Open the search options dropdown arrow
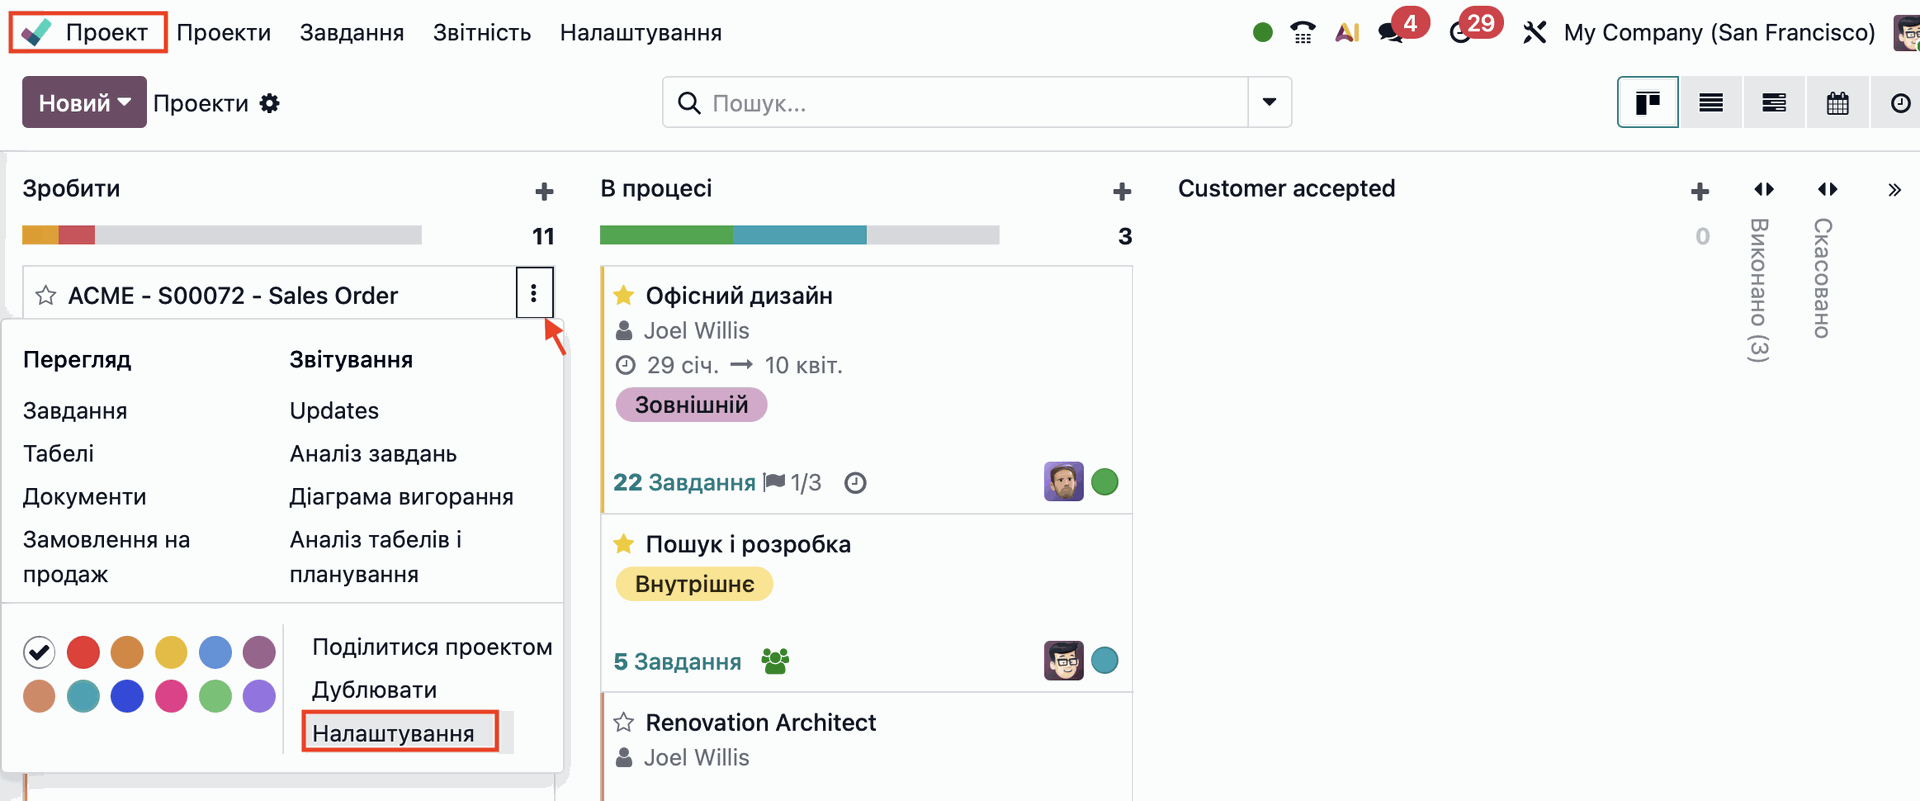This screenshot has width=1920, height=801. 1269,102
